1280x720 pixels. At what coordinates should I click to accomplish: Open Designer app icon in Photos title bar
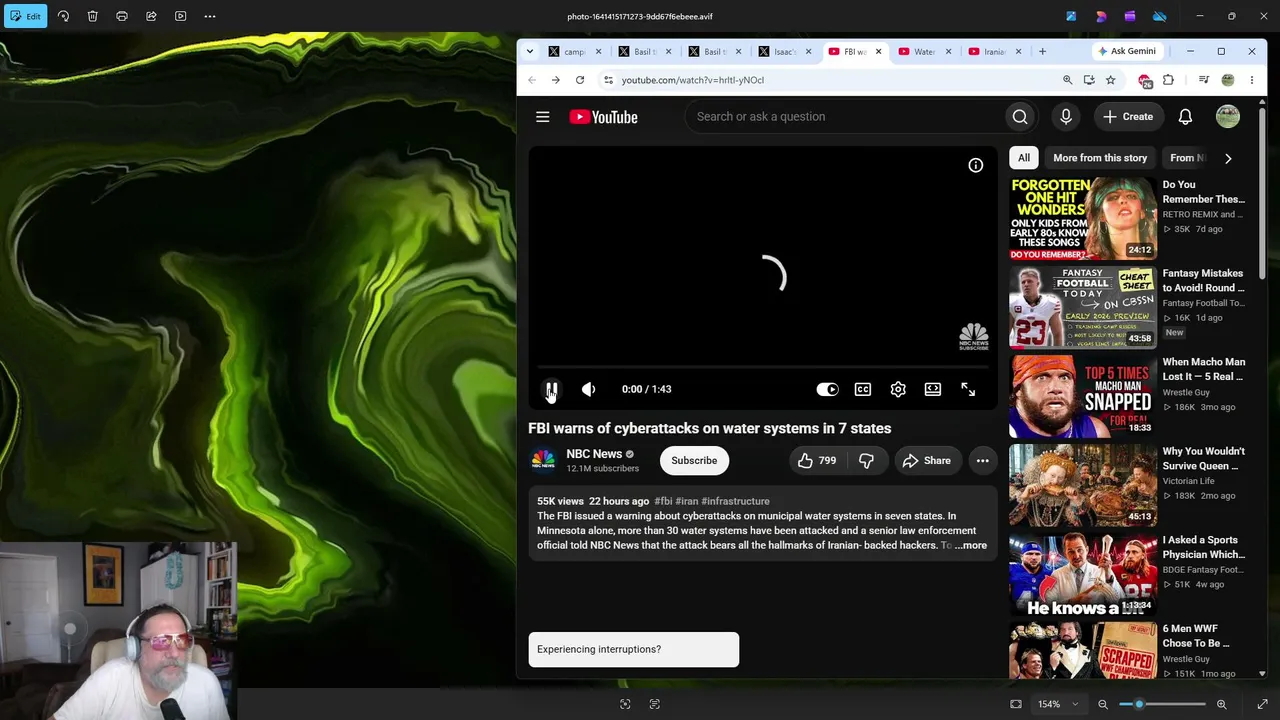click(1101, 16)
